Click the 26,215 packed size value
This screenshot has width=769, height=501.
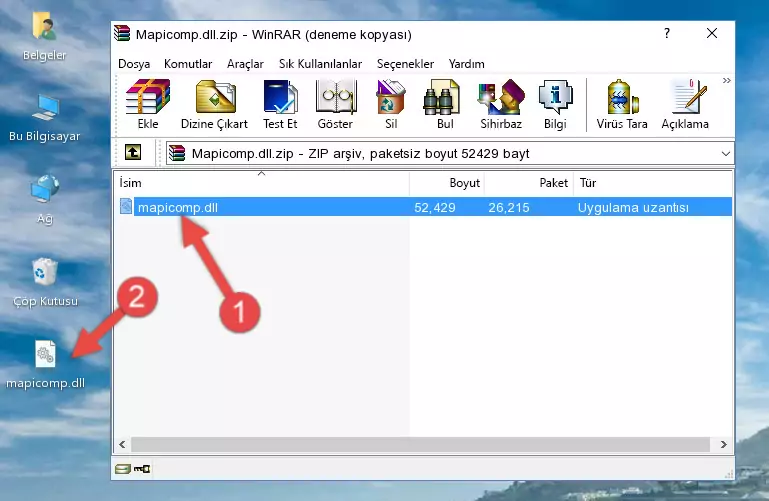click(x=509, y=207)
